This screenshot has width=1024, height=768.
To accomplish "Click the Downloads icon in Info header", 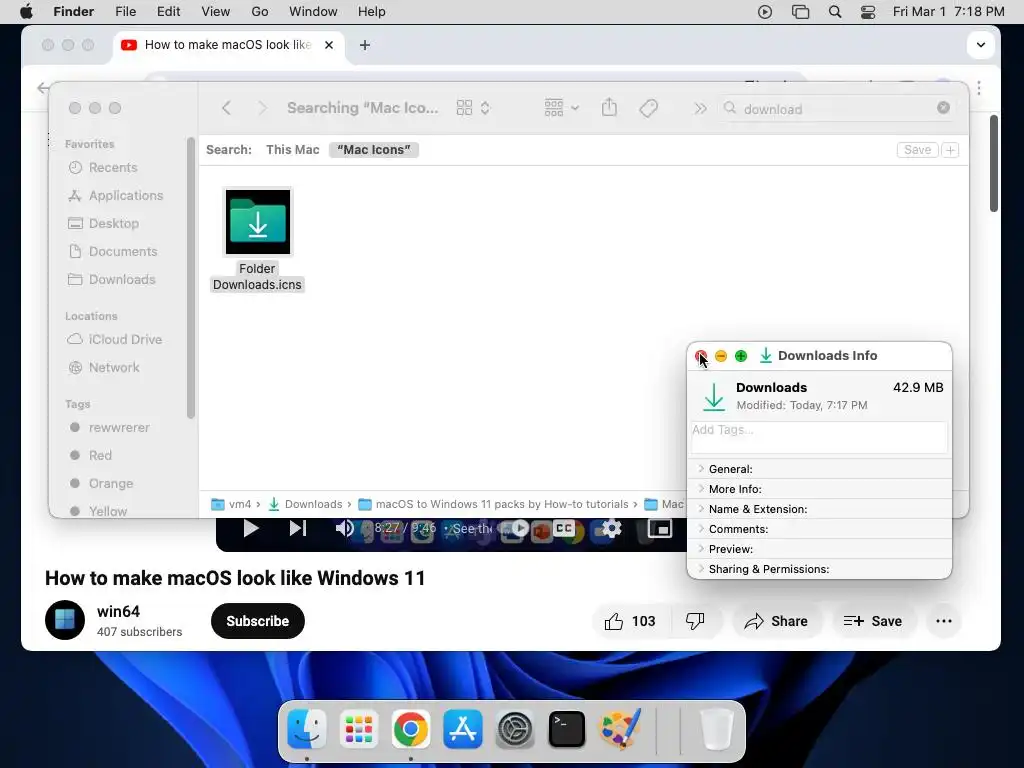I will [713, 396].
